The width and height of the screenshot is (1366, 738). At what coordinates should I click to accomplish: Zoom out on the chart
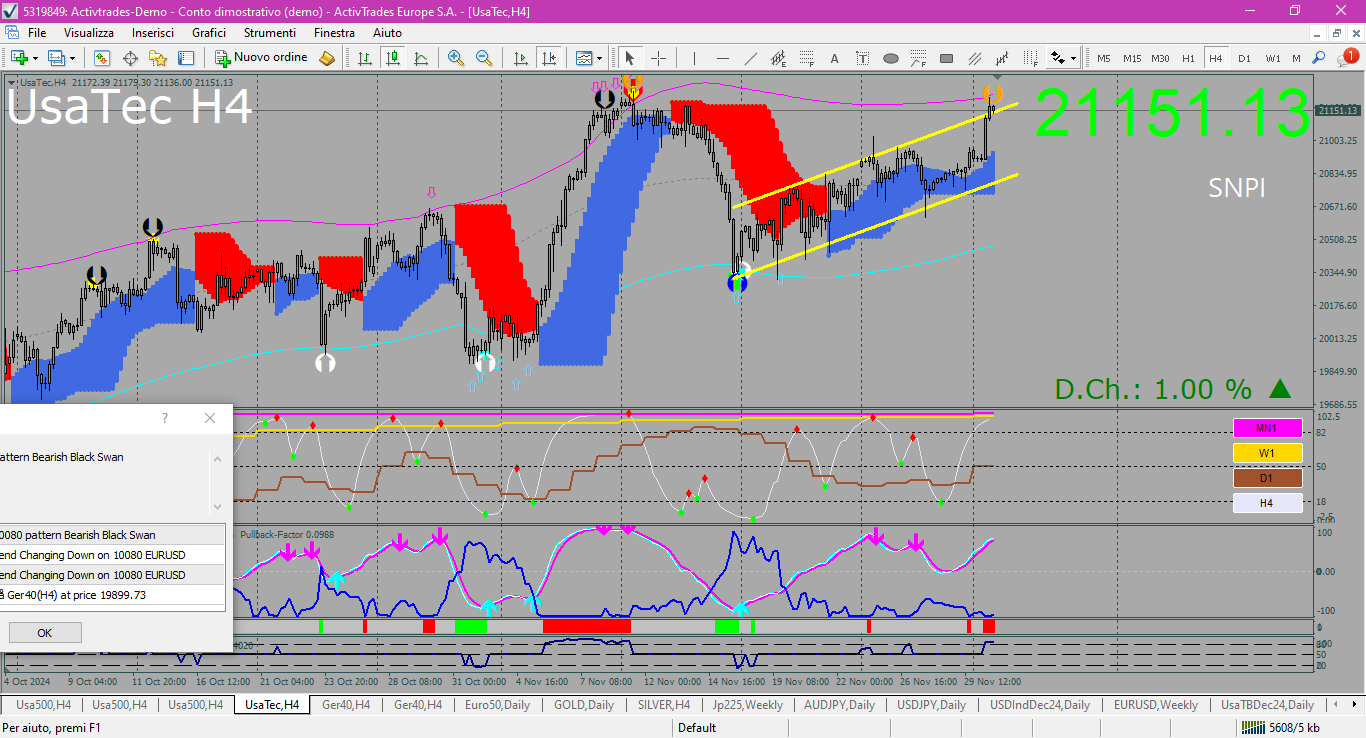tap(484, 58)
